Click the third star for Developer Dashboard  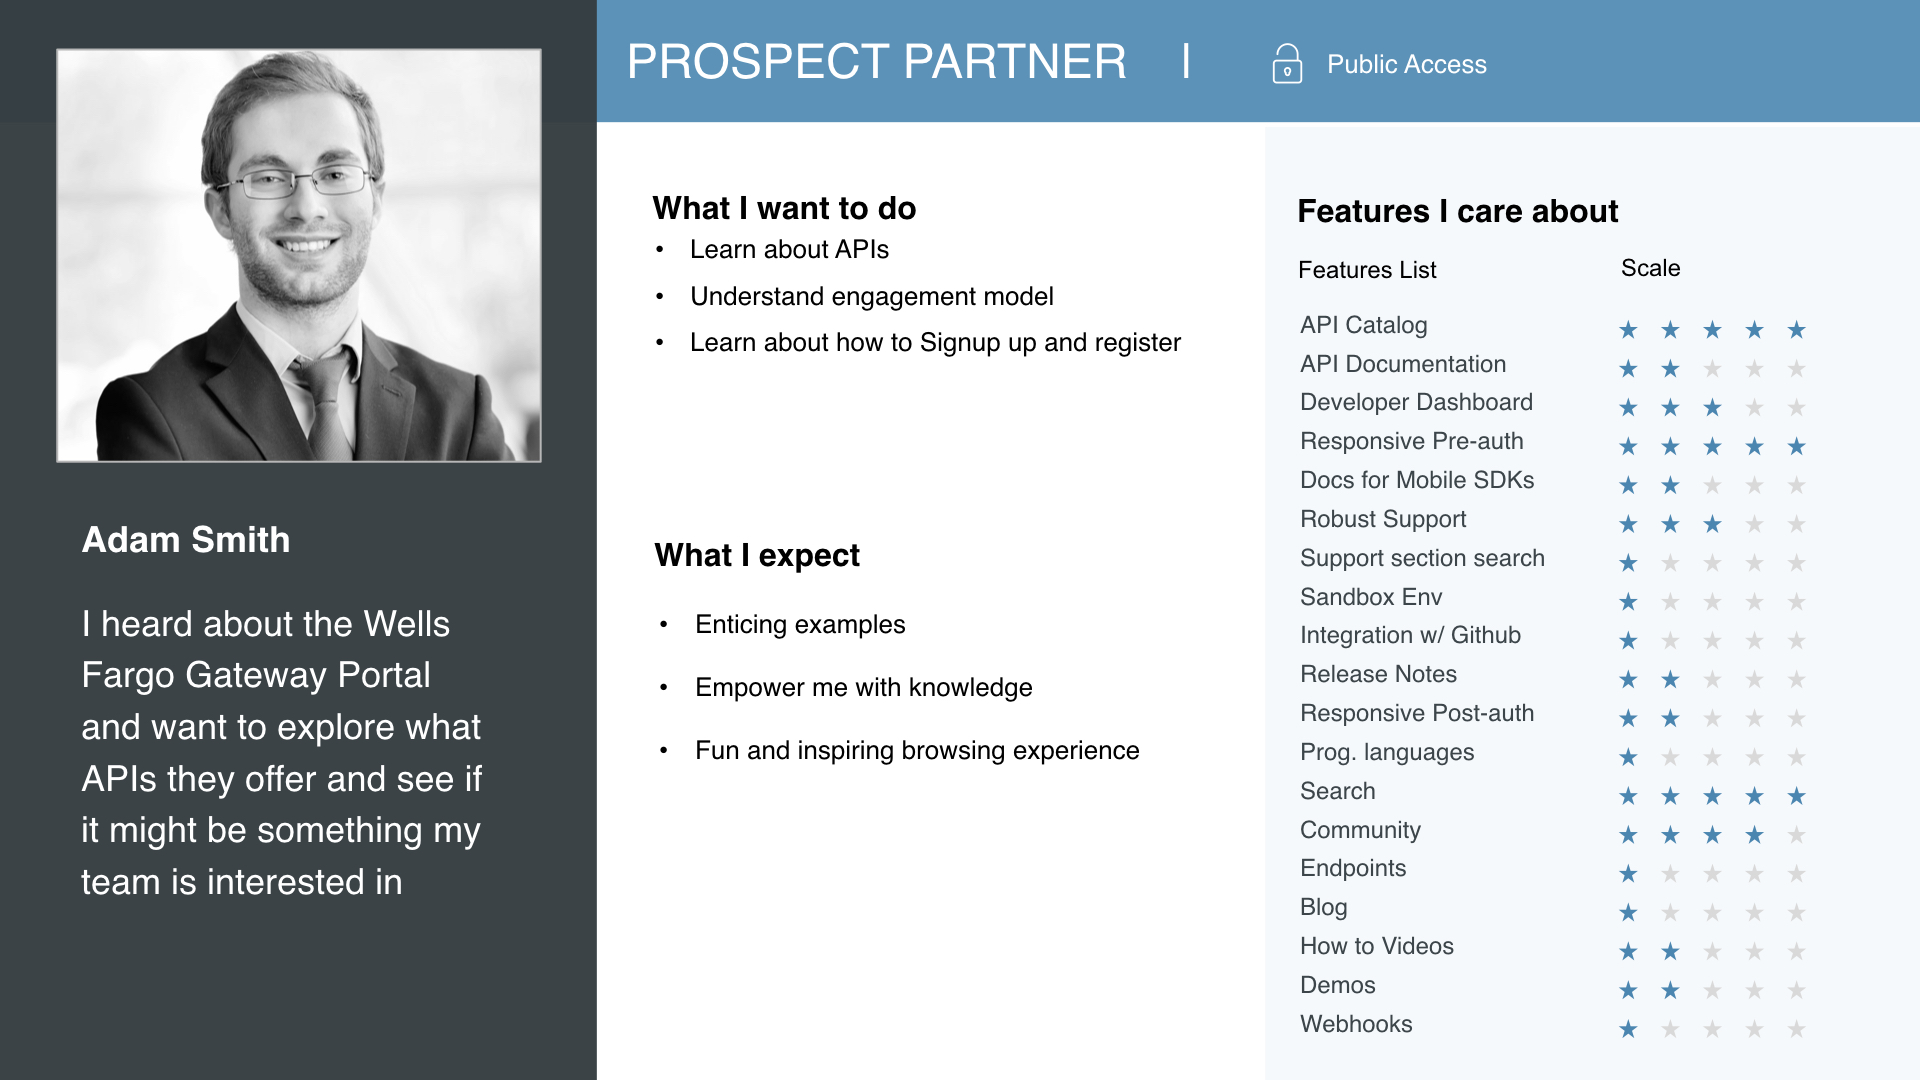click(x=1712, y=408)
